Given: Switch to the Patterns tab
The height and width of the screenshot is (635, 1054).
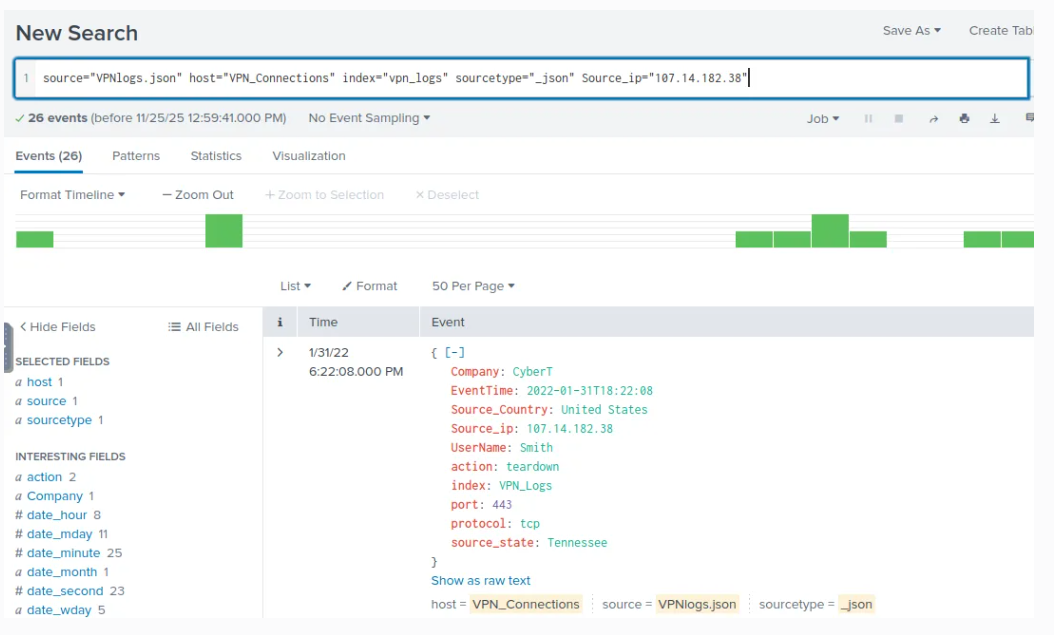Looking at the screenshot, I should tap(136, 156).
